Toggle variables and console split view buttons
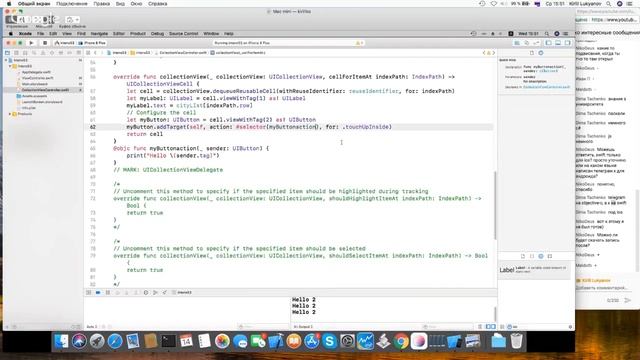This screenshot has height=360, width=640. point(491,327)
